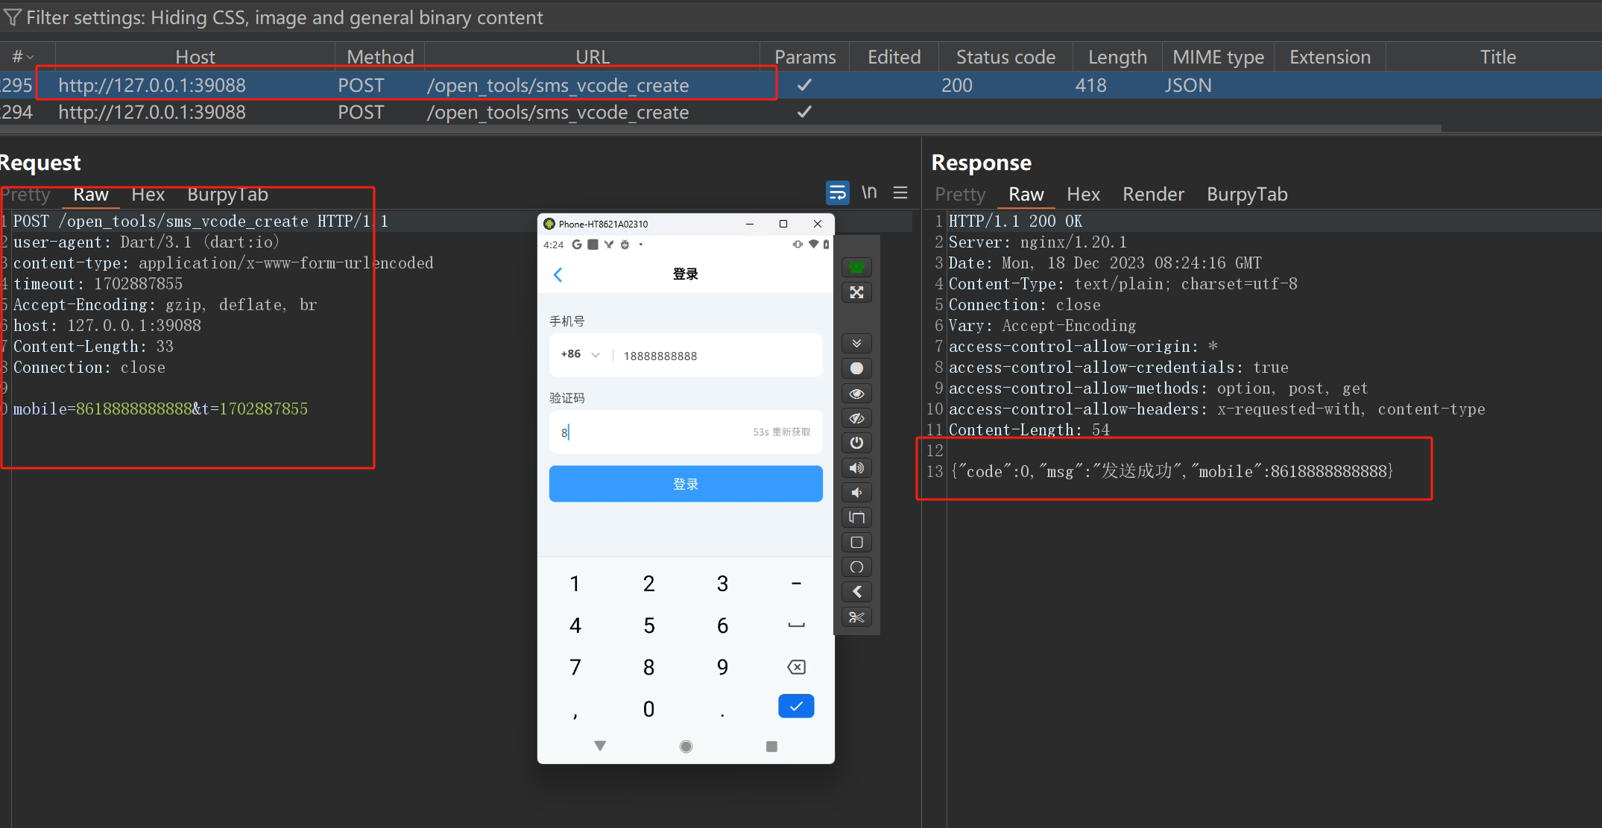Viewport: 1602px width, 828px height.
Task: Turn phone screen off with crossed-eye icon
Action: 857,418
